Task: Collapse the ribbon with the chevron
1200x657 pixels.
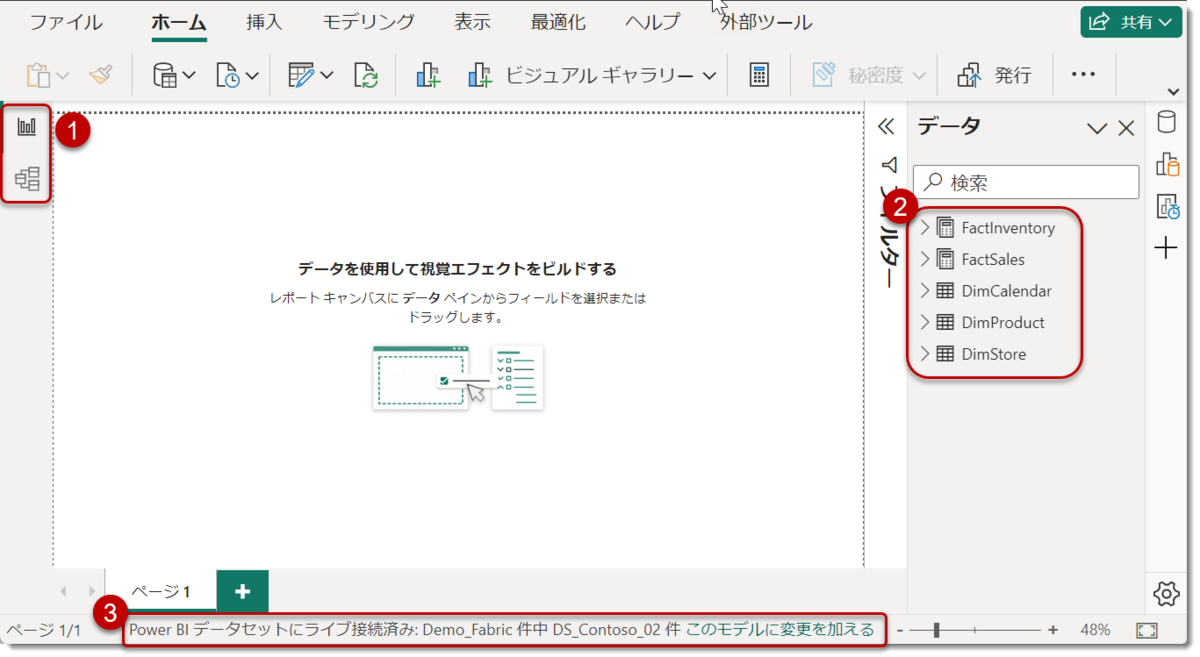Action: pos(1174,94)
